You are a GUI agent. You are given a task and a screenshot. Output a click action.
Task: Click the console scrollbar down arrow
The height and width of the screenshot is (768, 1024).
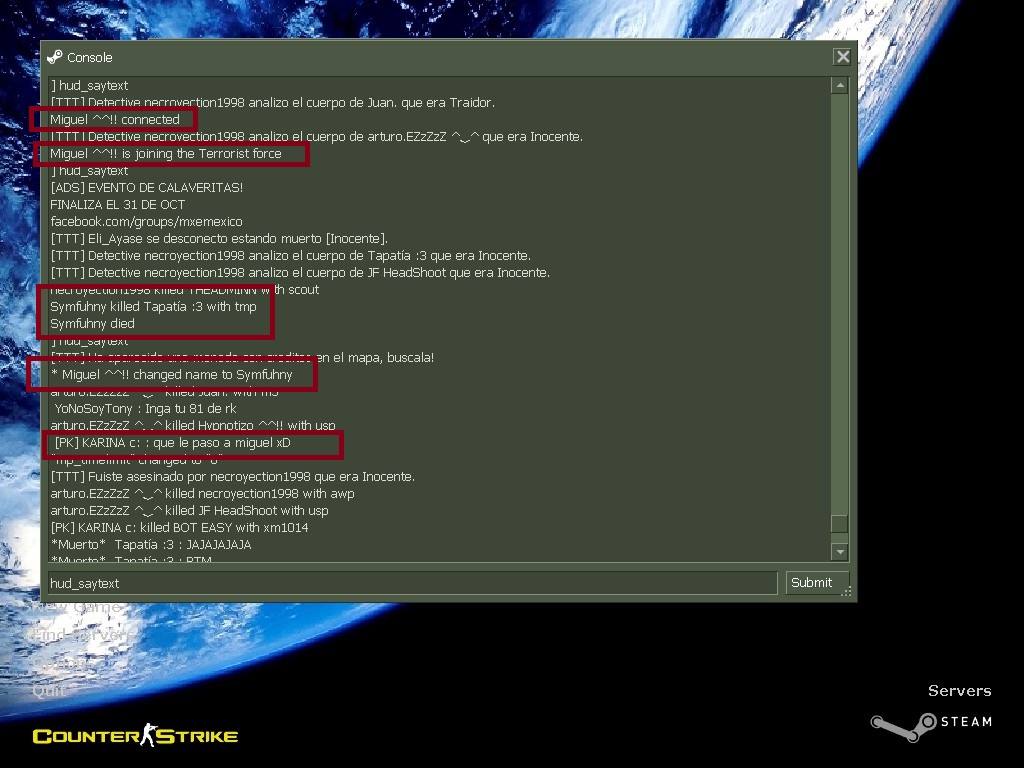point(840,552)
